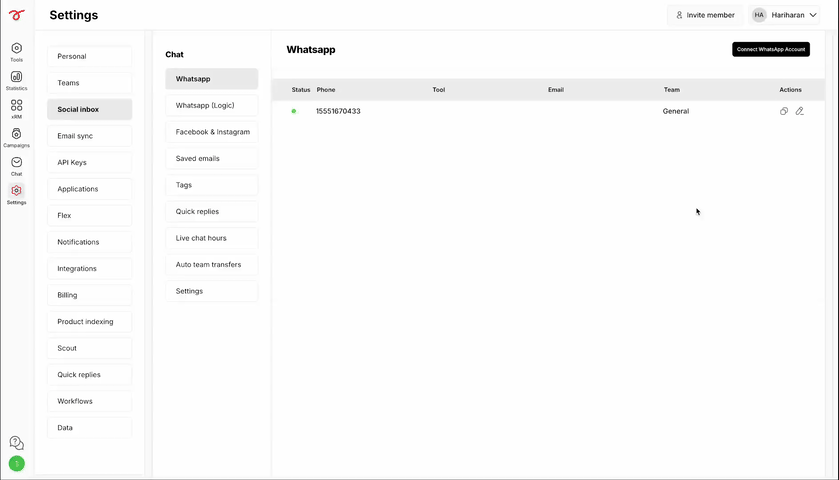Viewport: 839px width, 480px height.
Task: Expand the Hariharan account dropdown
Action: pyautogui.click(x=813, y=15)
